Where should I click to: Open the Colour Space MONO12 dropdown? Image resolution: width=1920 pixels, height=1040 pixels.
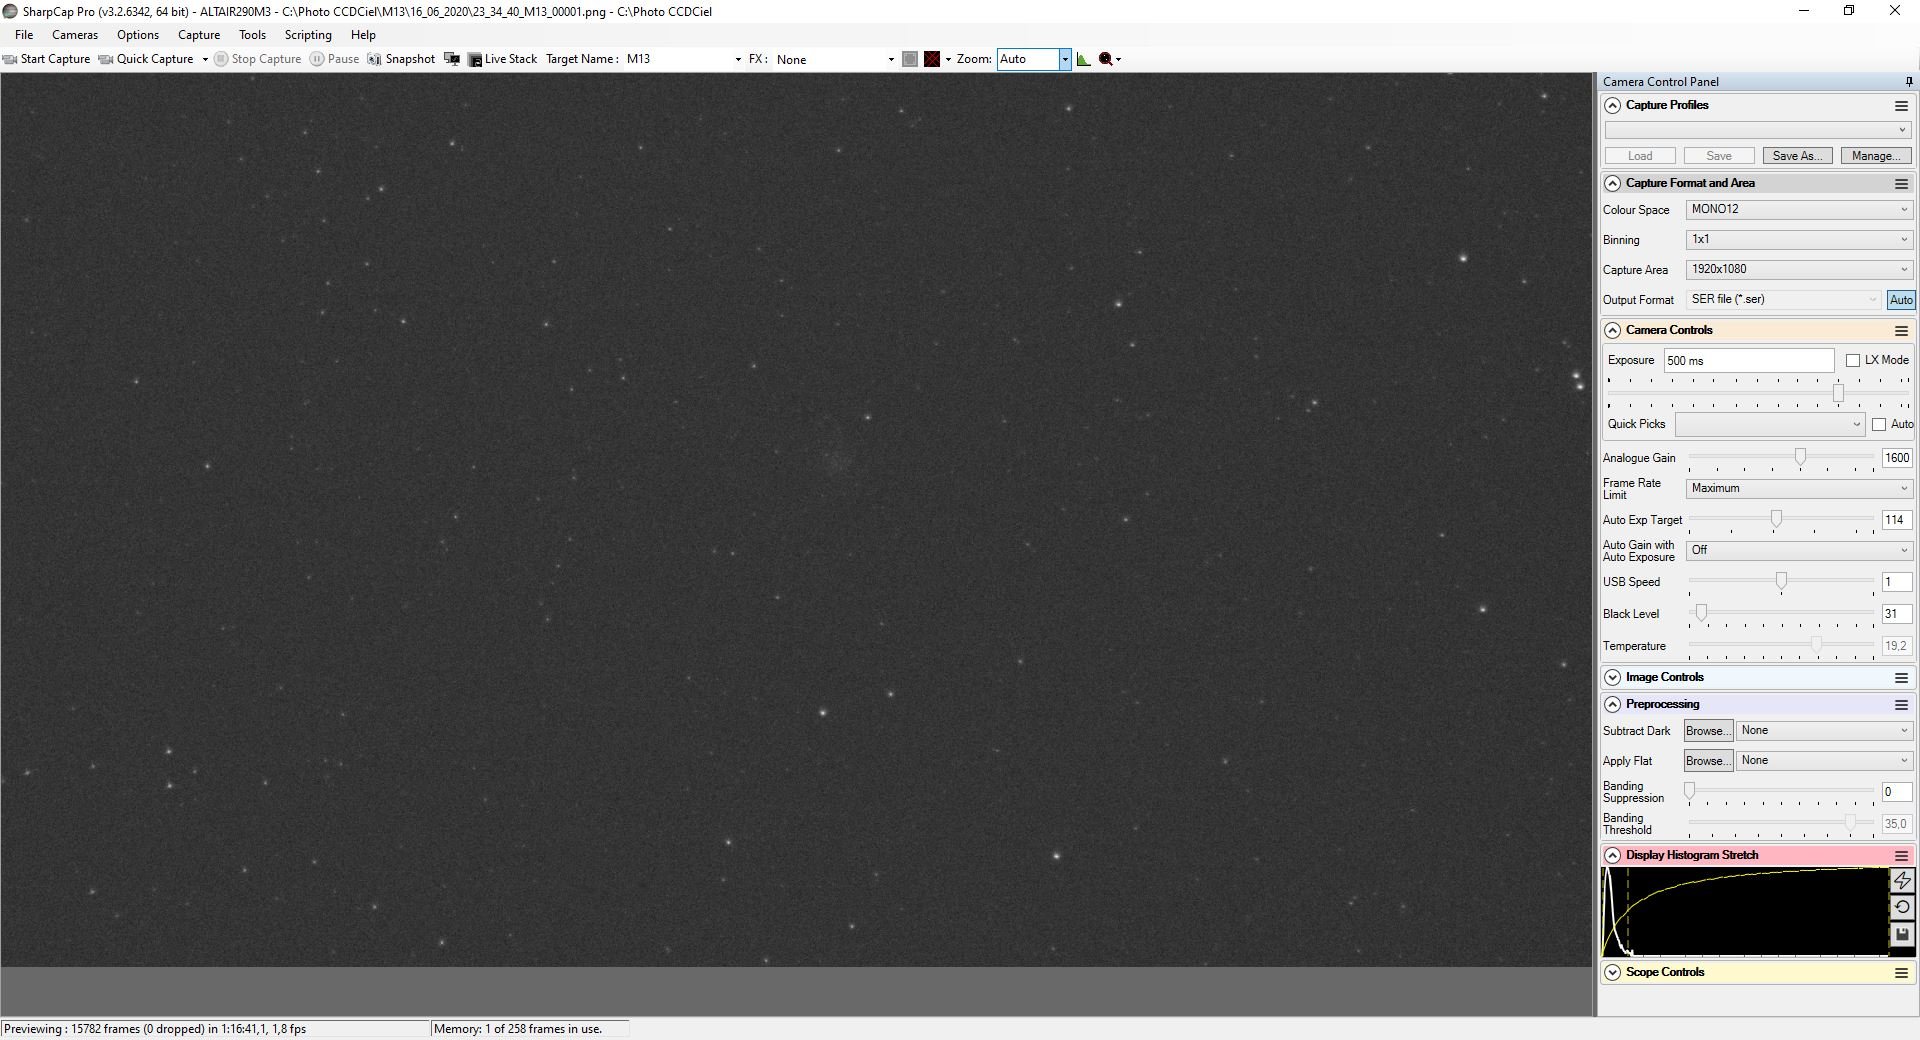coord(1799,210)
